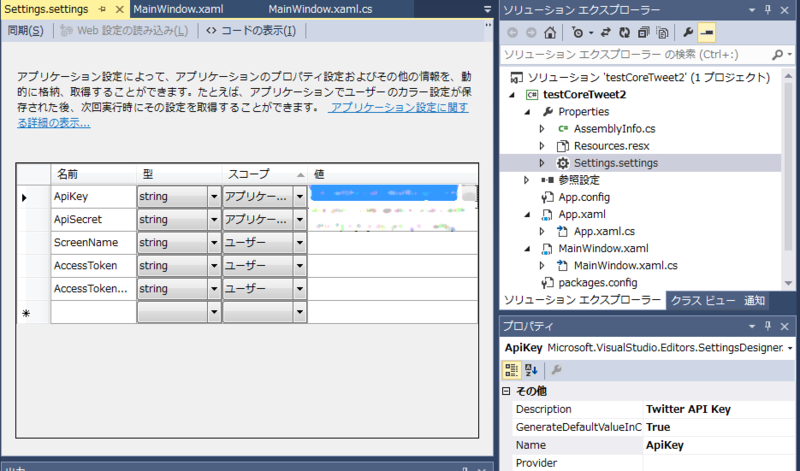Switch Properties panel to Categorized view

point(511,370)
